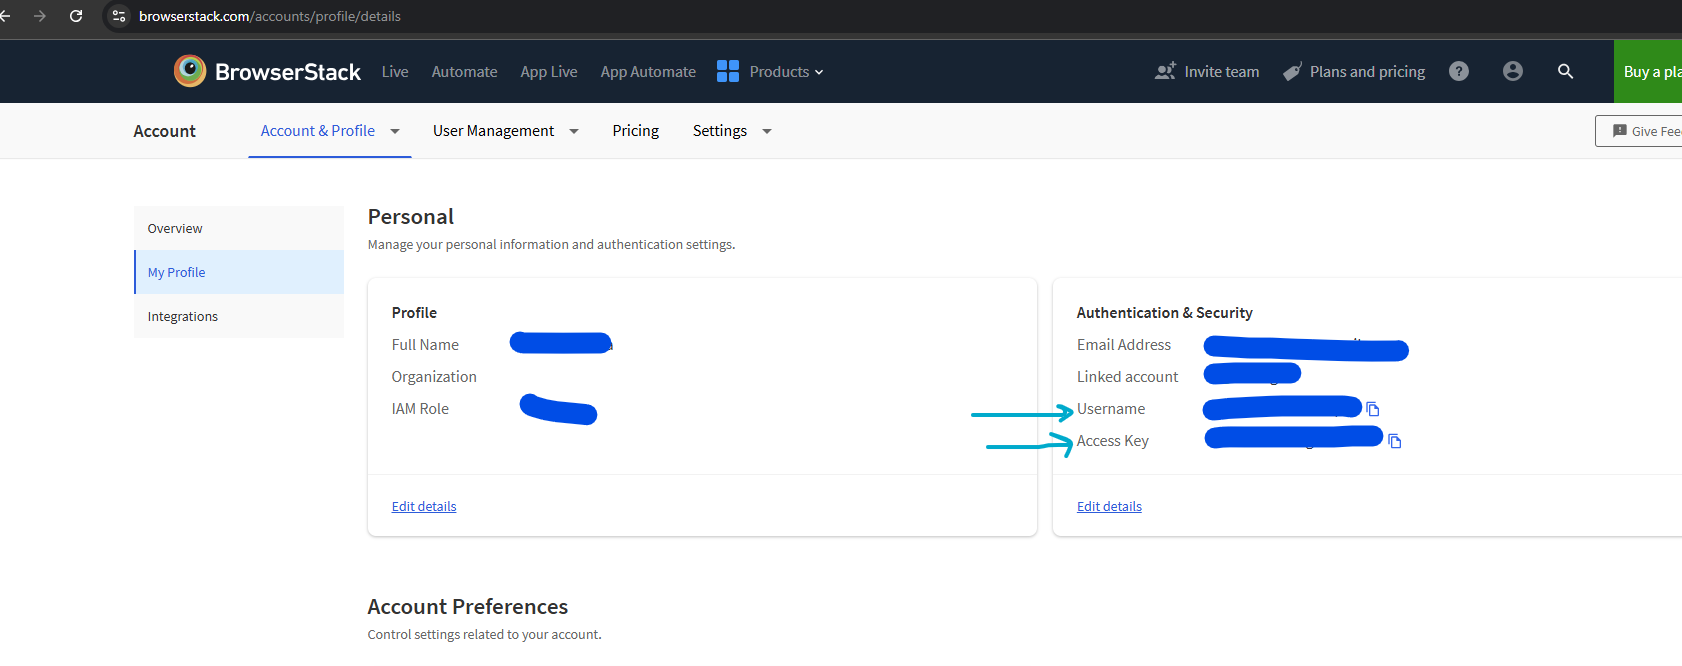Open the Live product menu item
The height and width of the screenshot is (666, 1682).
coord(395,71)
